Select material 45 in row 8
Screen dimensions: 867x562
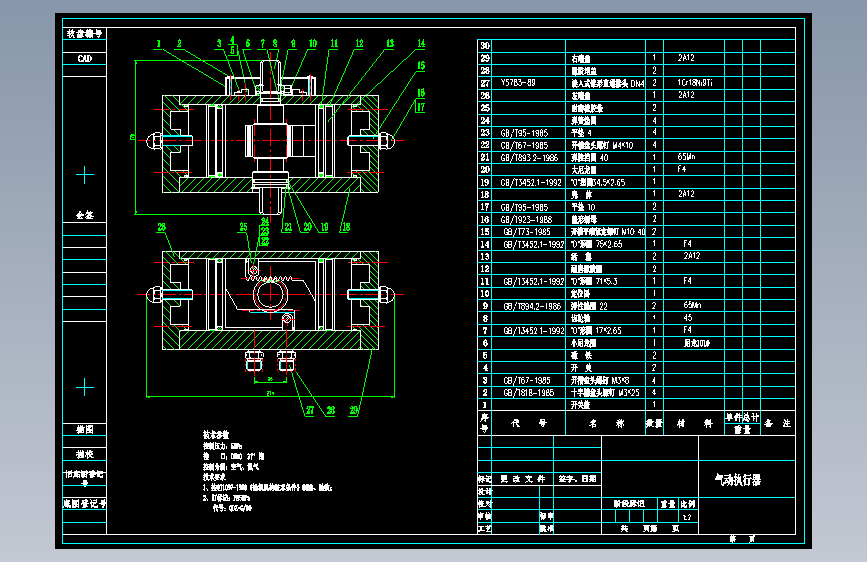coord(688,318)
